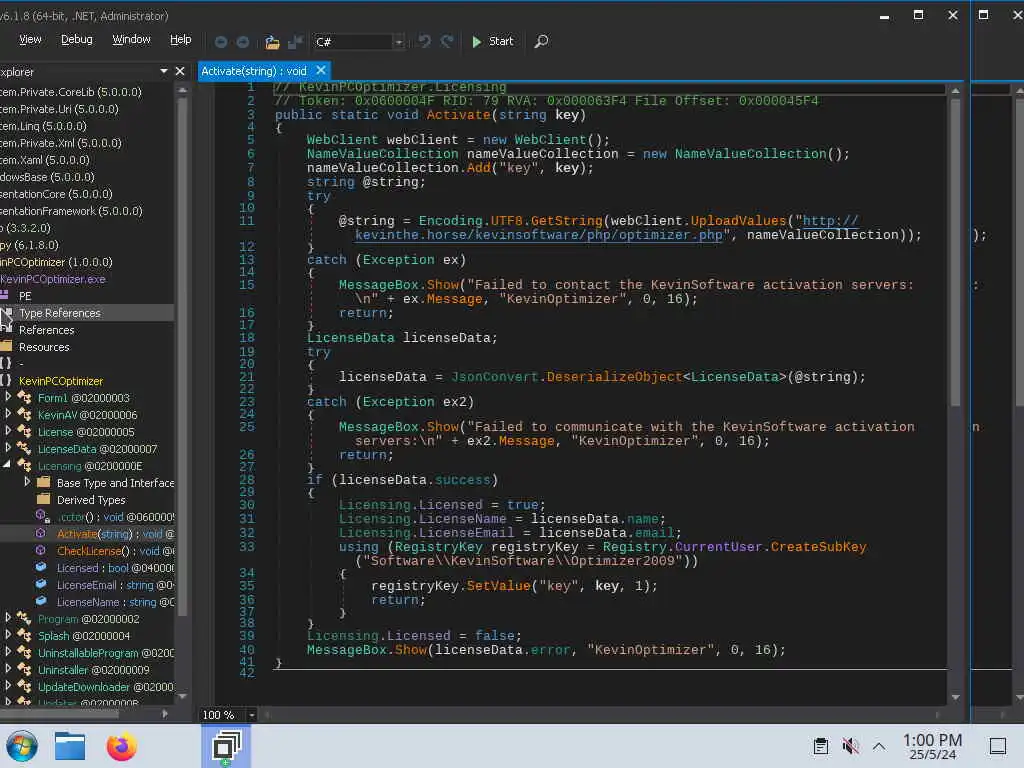
Task: Select the PE node
Action: [x=25, y=296]
